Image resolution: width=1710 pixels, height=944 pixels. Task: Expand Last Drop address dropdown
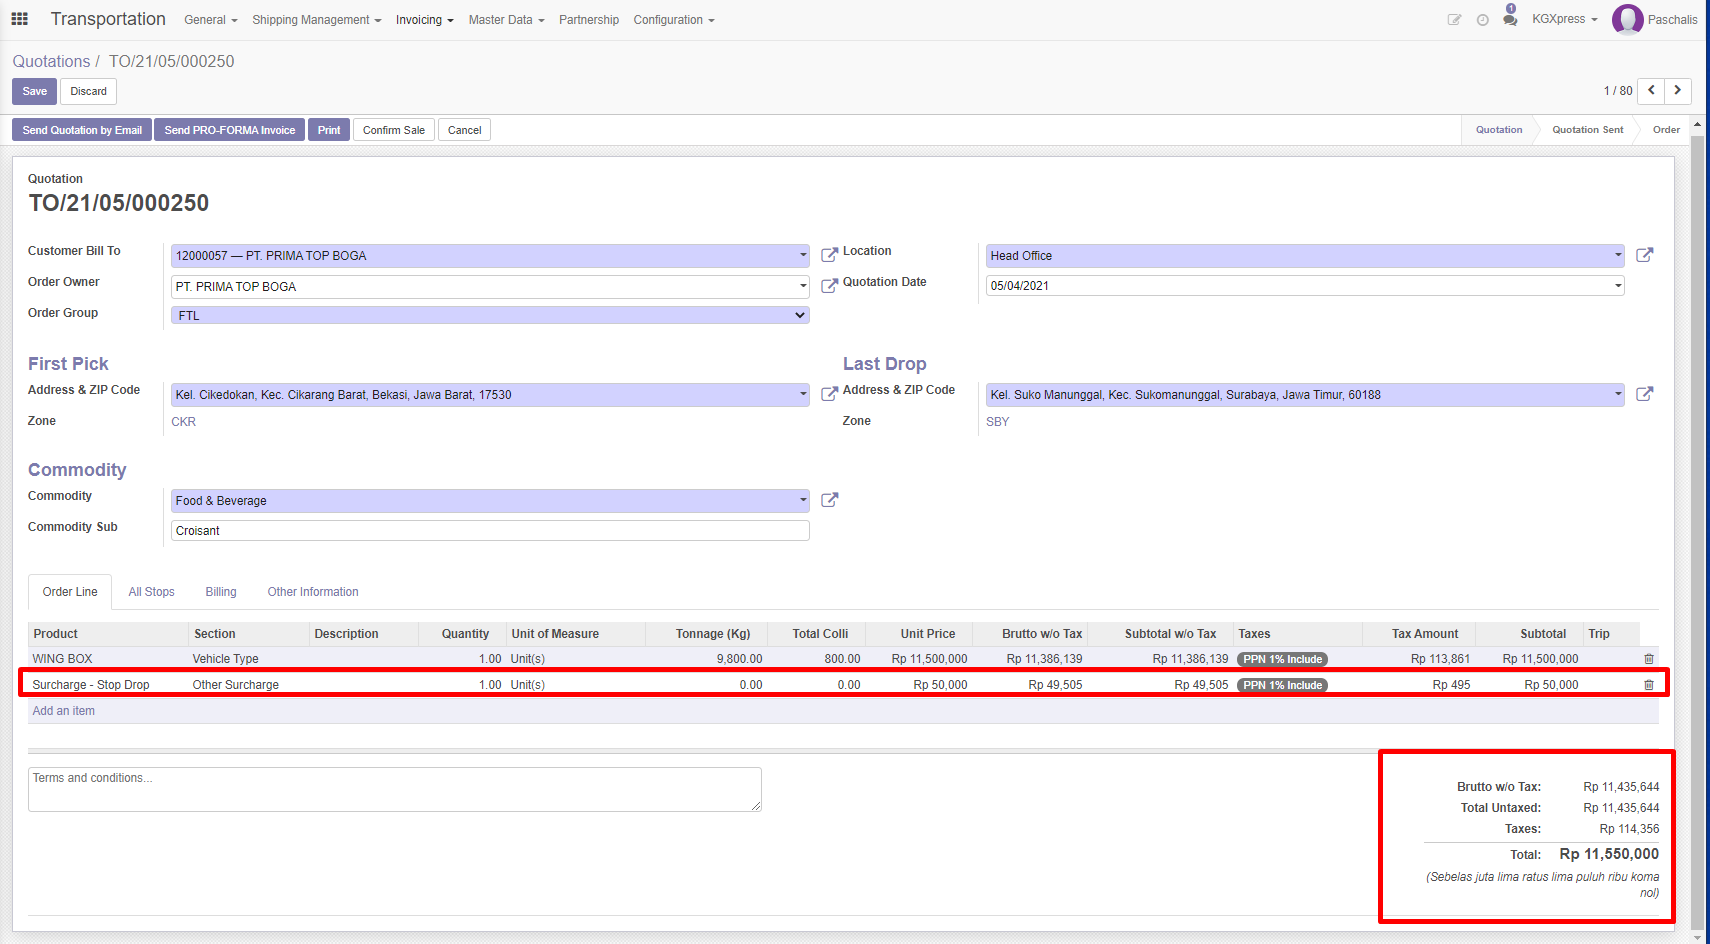point(1617,394)
